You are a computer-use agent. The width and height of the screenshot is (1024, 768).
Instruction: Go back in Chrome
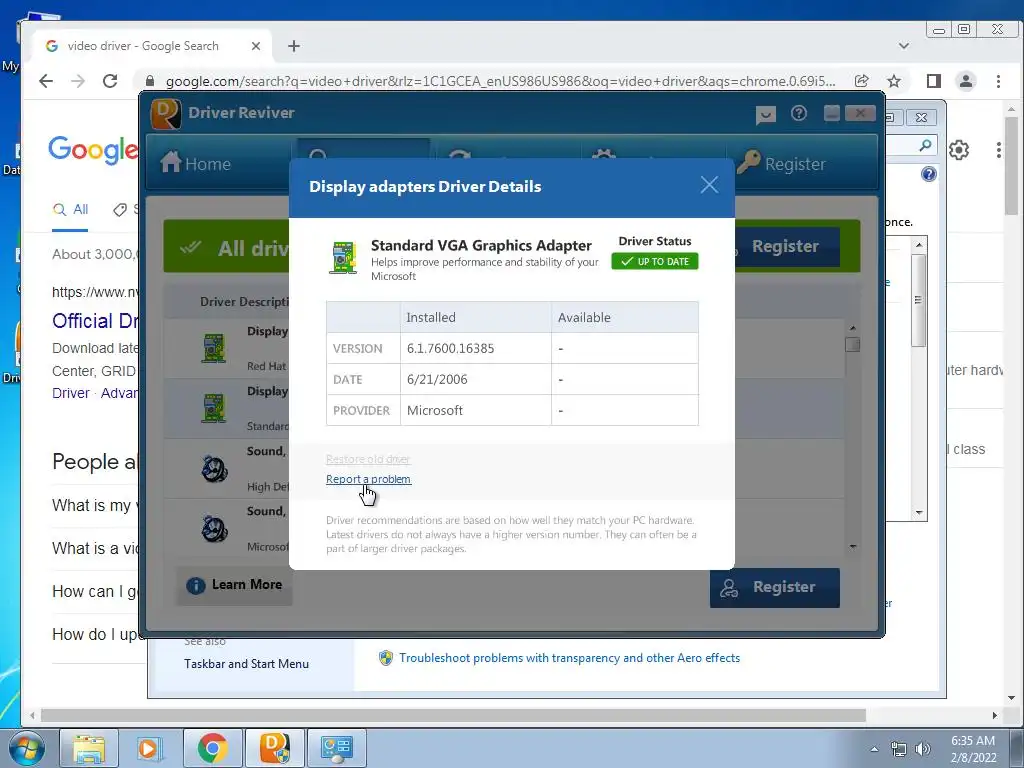46,81
